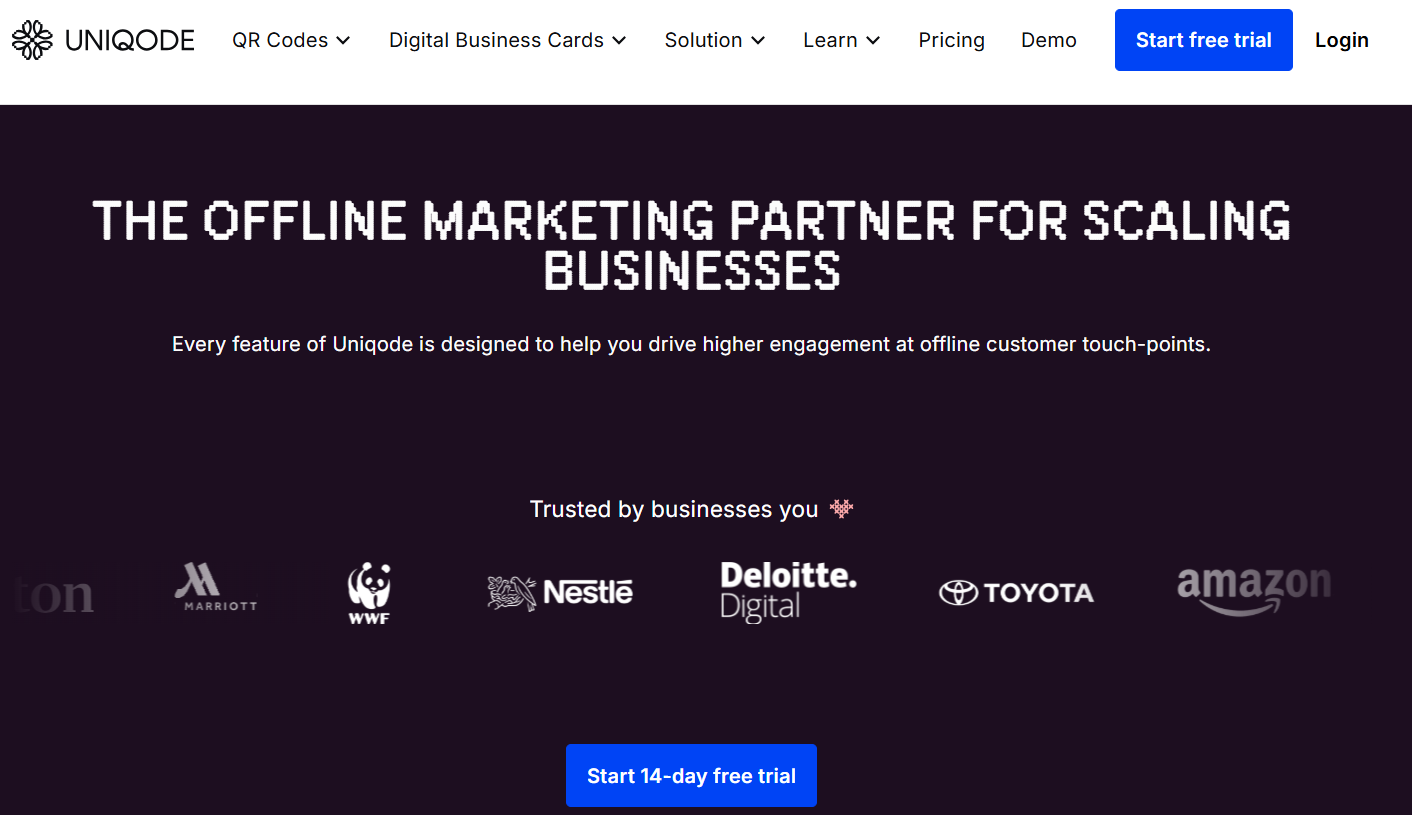Expand the QR Codes dropdown menu
The image size is (1412, 815).
tap(291, 40)
